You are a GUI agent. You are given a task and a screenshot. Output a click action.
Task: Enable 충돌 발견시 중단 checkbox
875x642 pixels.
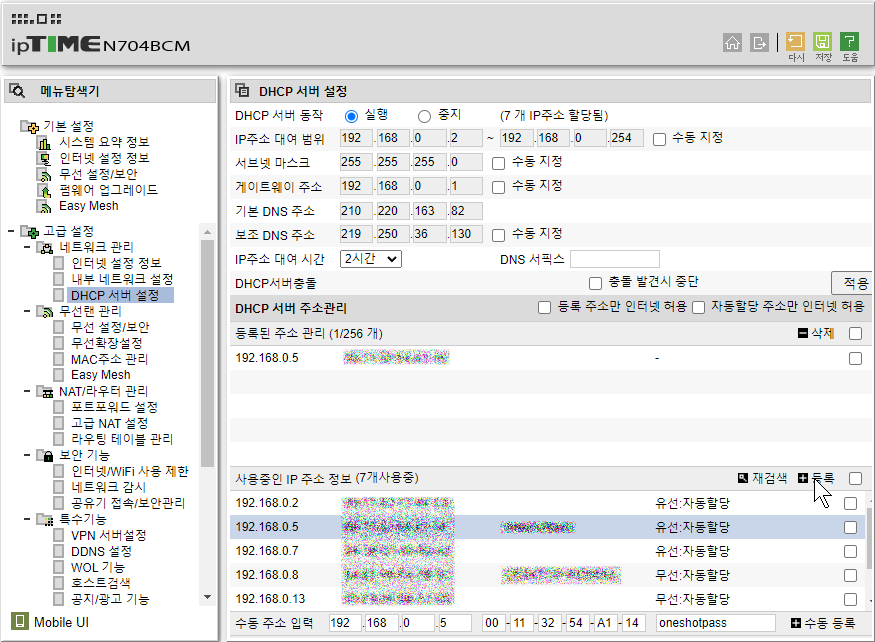click(595, 283)
